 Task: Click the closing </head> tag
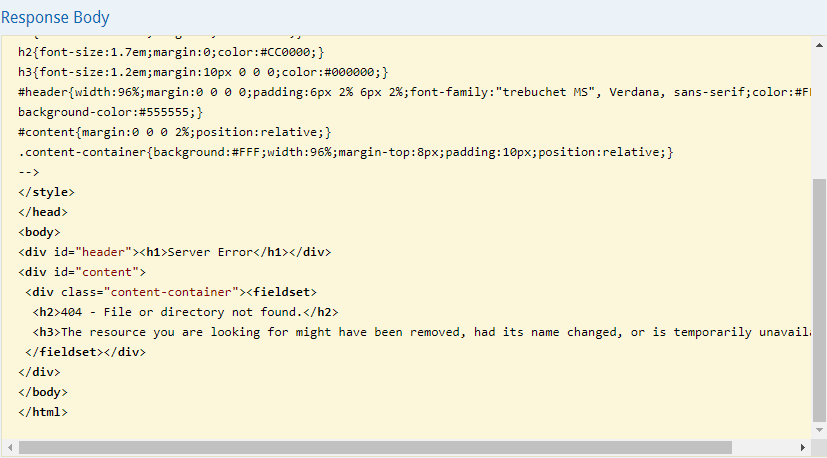click(x=42, y=212)
